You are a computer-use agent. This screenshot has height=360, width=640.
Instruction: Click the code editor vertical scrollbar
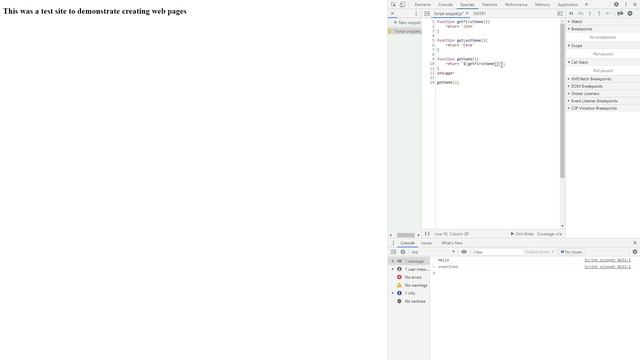[562, 100]
